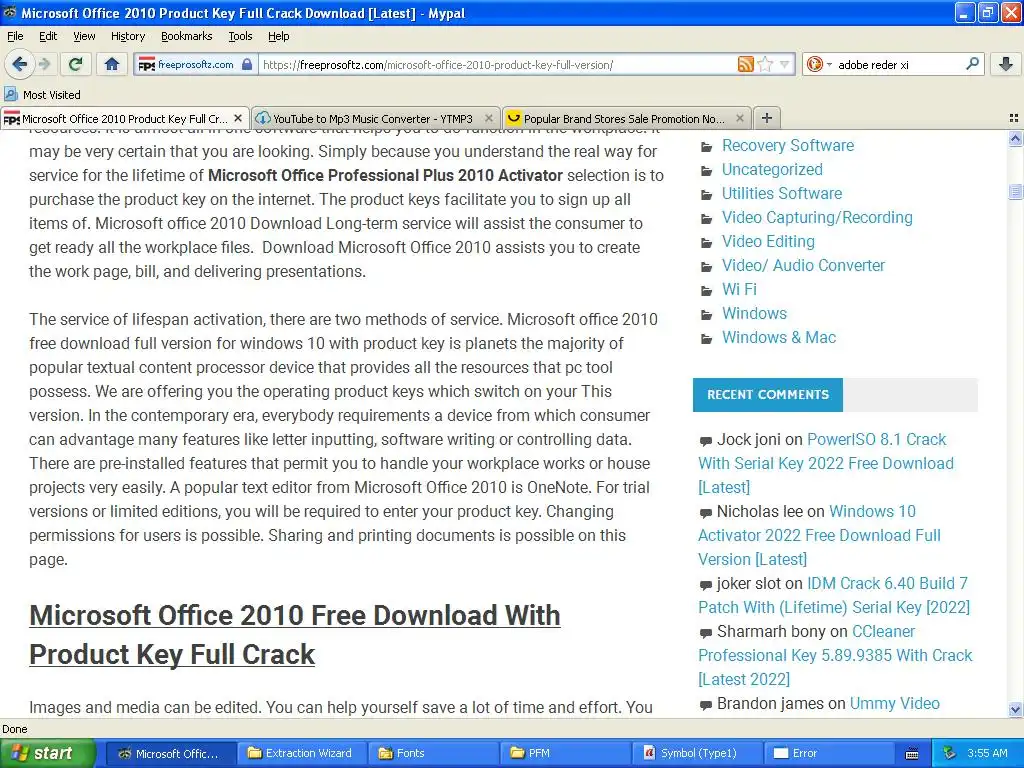Screen dimensions: 1024x768
Task: Click the Forward navigation arrow
Action: (44, 64)
